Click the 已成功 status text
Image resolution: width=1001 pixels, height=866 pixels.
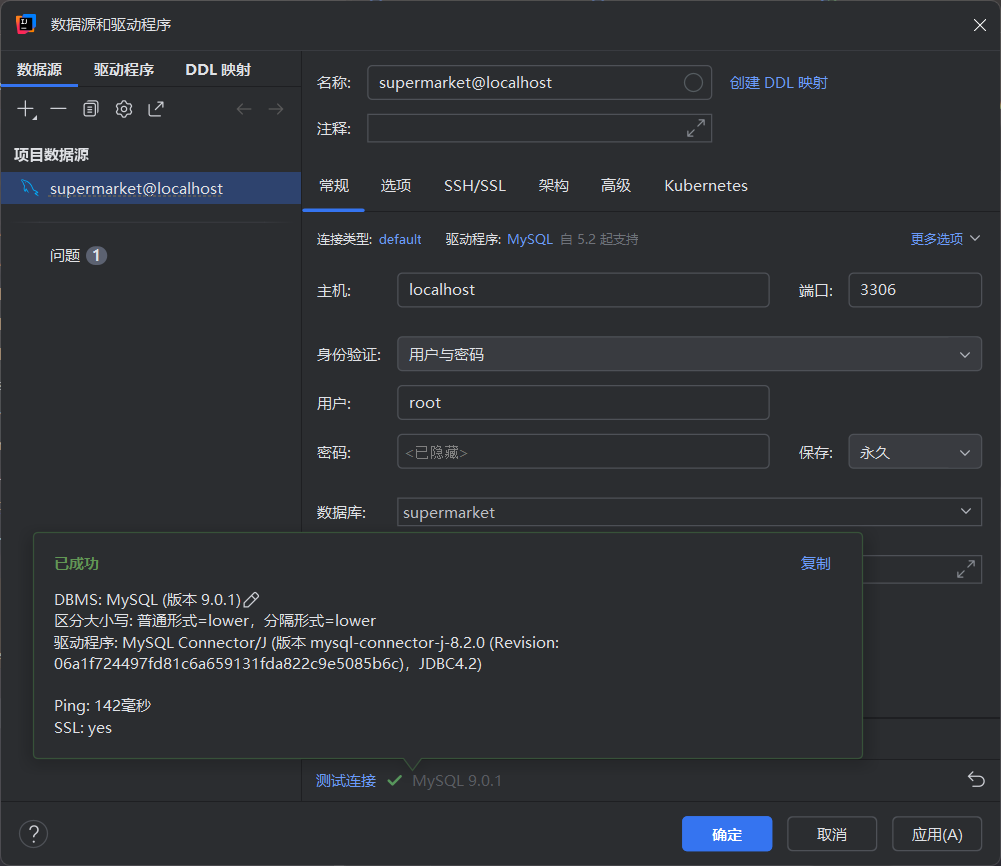tap(77, 564)
